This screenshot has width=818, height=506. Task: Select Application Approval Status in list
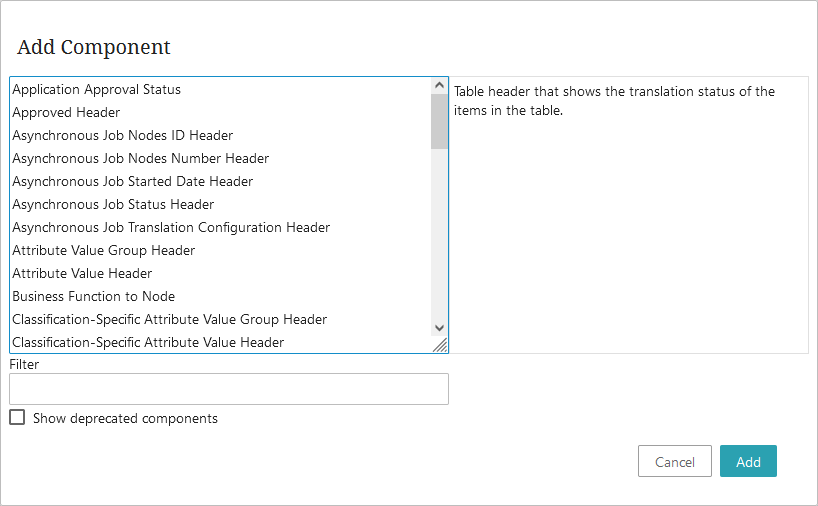(221, 90)
